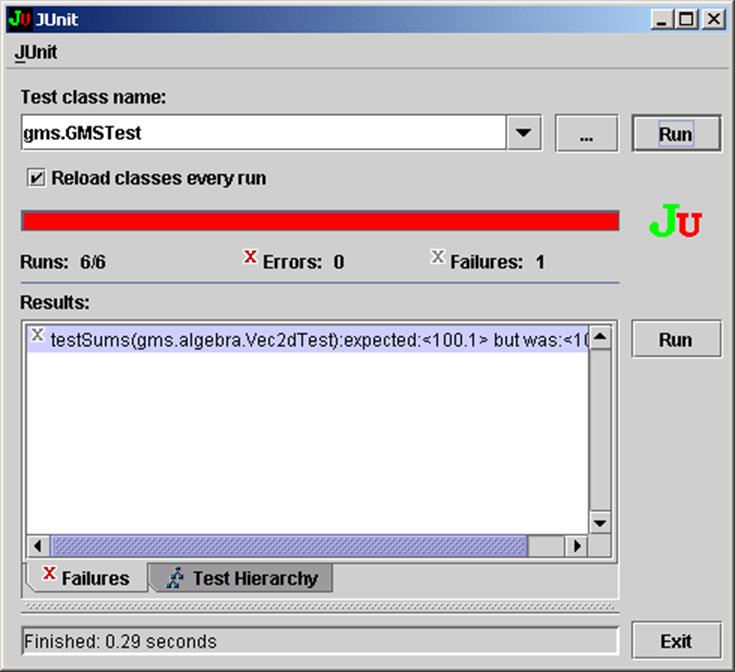The height and width of the screenshot is (672, 735).
Task: Click the gray X Failures counter icon
Action: pos(438,258)
